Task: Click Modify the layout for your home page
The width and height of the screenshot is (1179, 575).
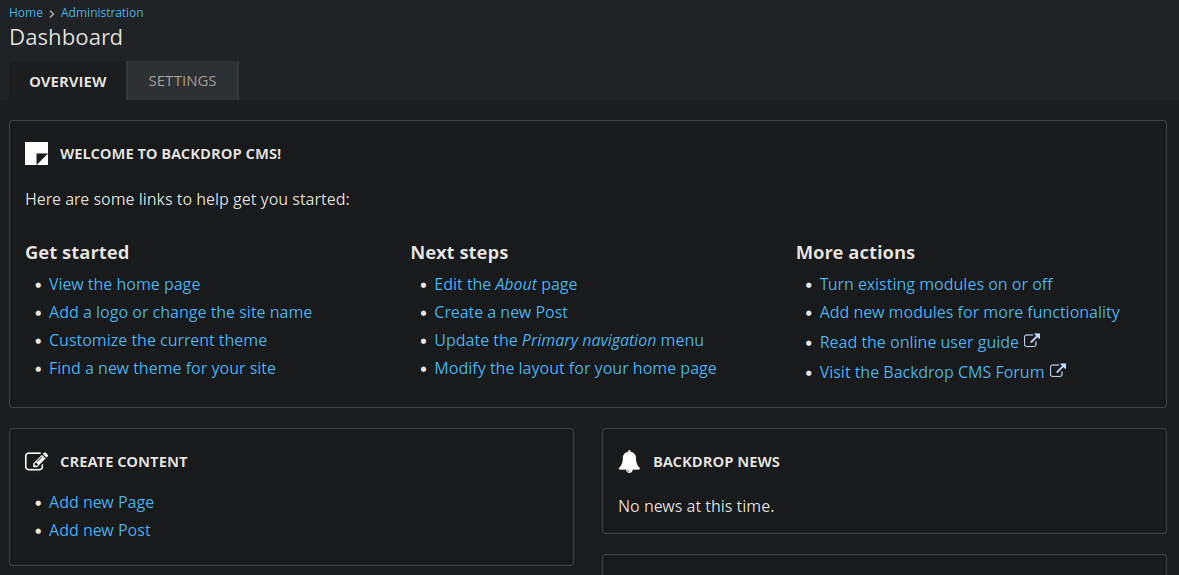Action: pyautogui.click(x=575, y=368)
